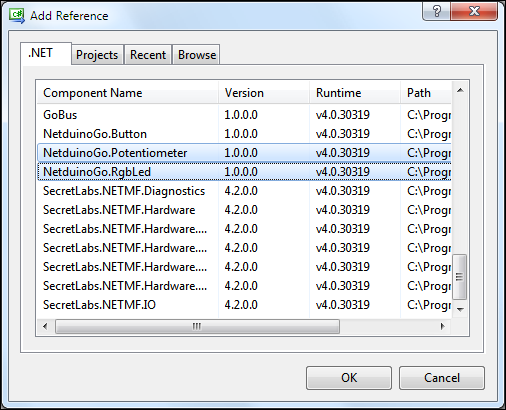The image size is (506, 410).
Task: Sort by Version column header
Action: tap(264, 93)
